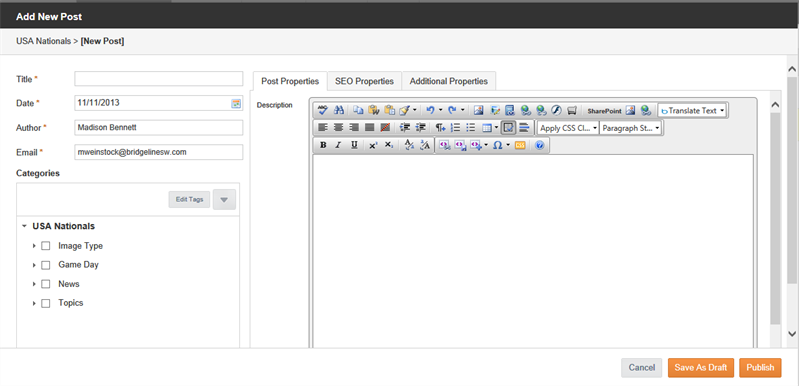799x386 pixels.
Task: Open editor help icon
Action: click(540, 145)
